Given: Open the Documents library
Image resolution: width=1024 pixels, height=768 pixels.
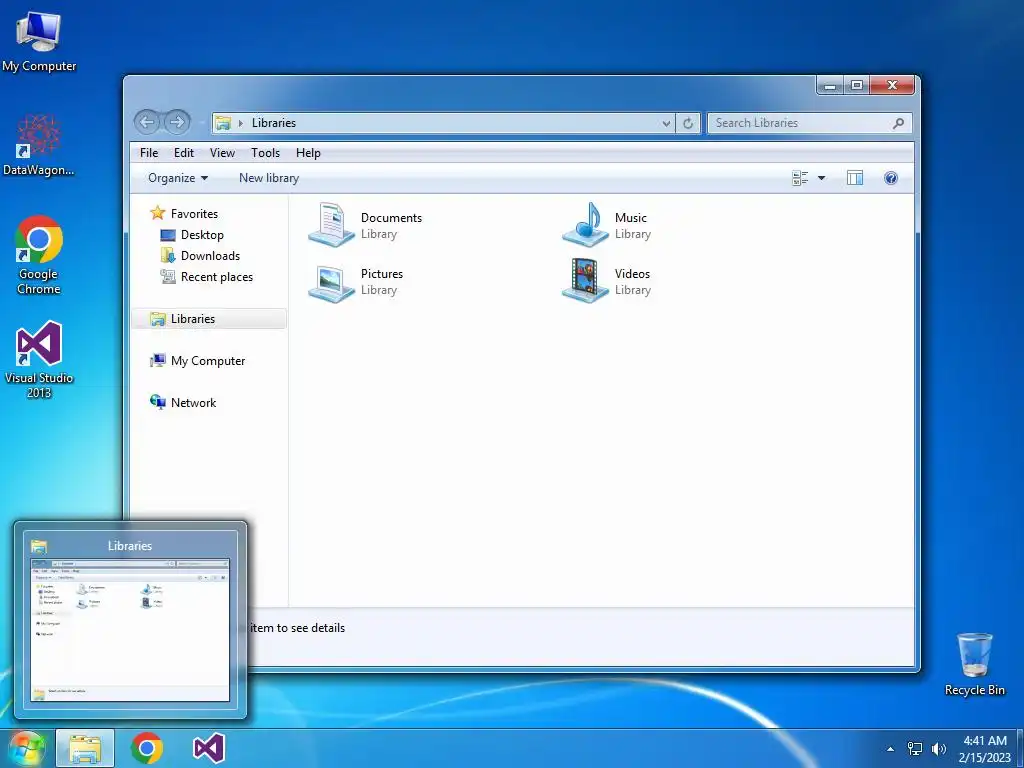Looking at the screenshot, I should click(366, 225).
